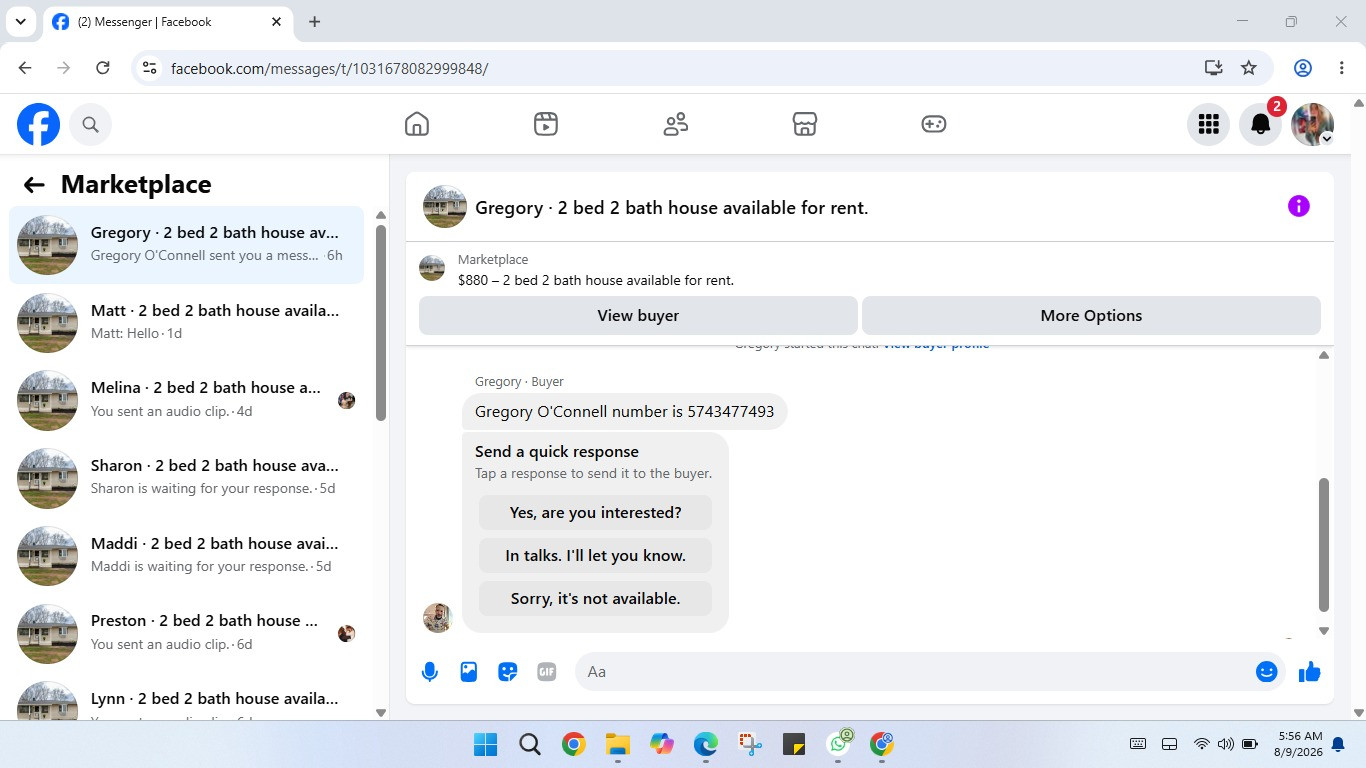Open Lynn conversation in the list
Screen dimensions: 1366x768
pos(187,698)
